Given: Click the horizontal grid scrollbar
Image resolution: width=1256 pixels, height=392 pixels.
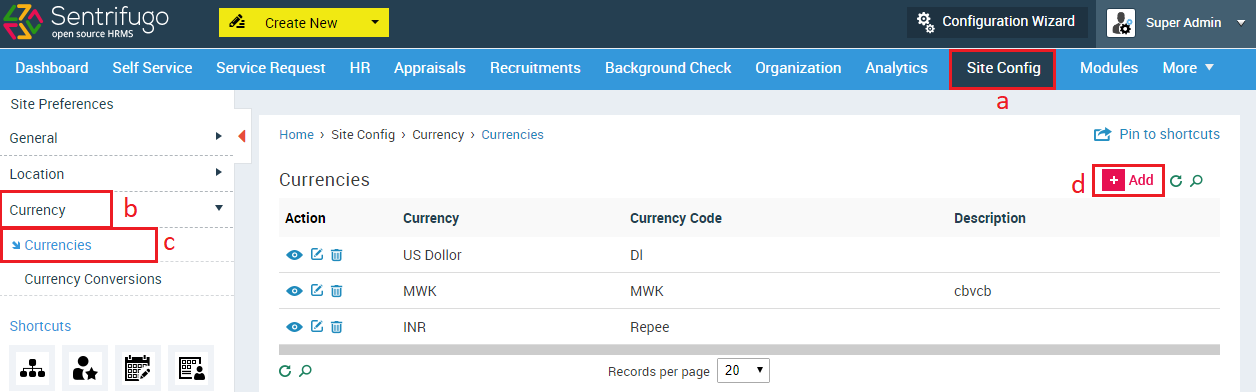Looking at the screenshot, I should pyautogui.click(x=749, y=349).
